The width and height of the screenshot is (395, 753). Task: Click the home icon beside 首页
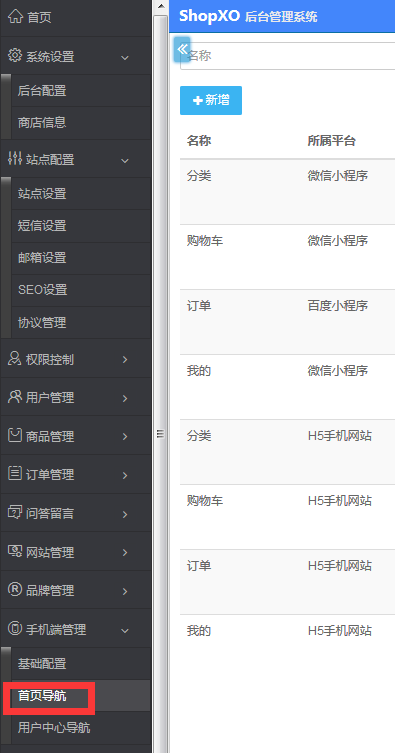[15, 17]
